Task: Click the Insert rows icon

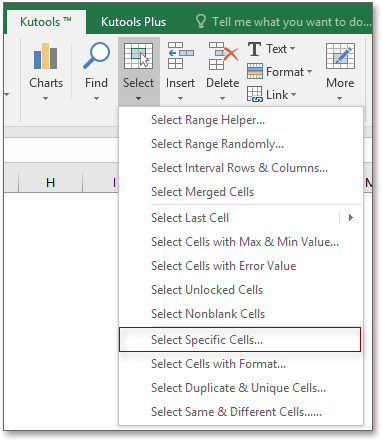Action: point(180,55)
